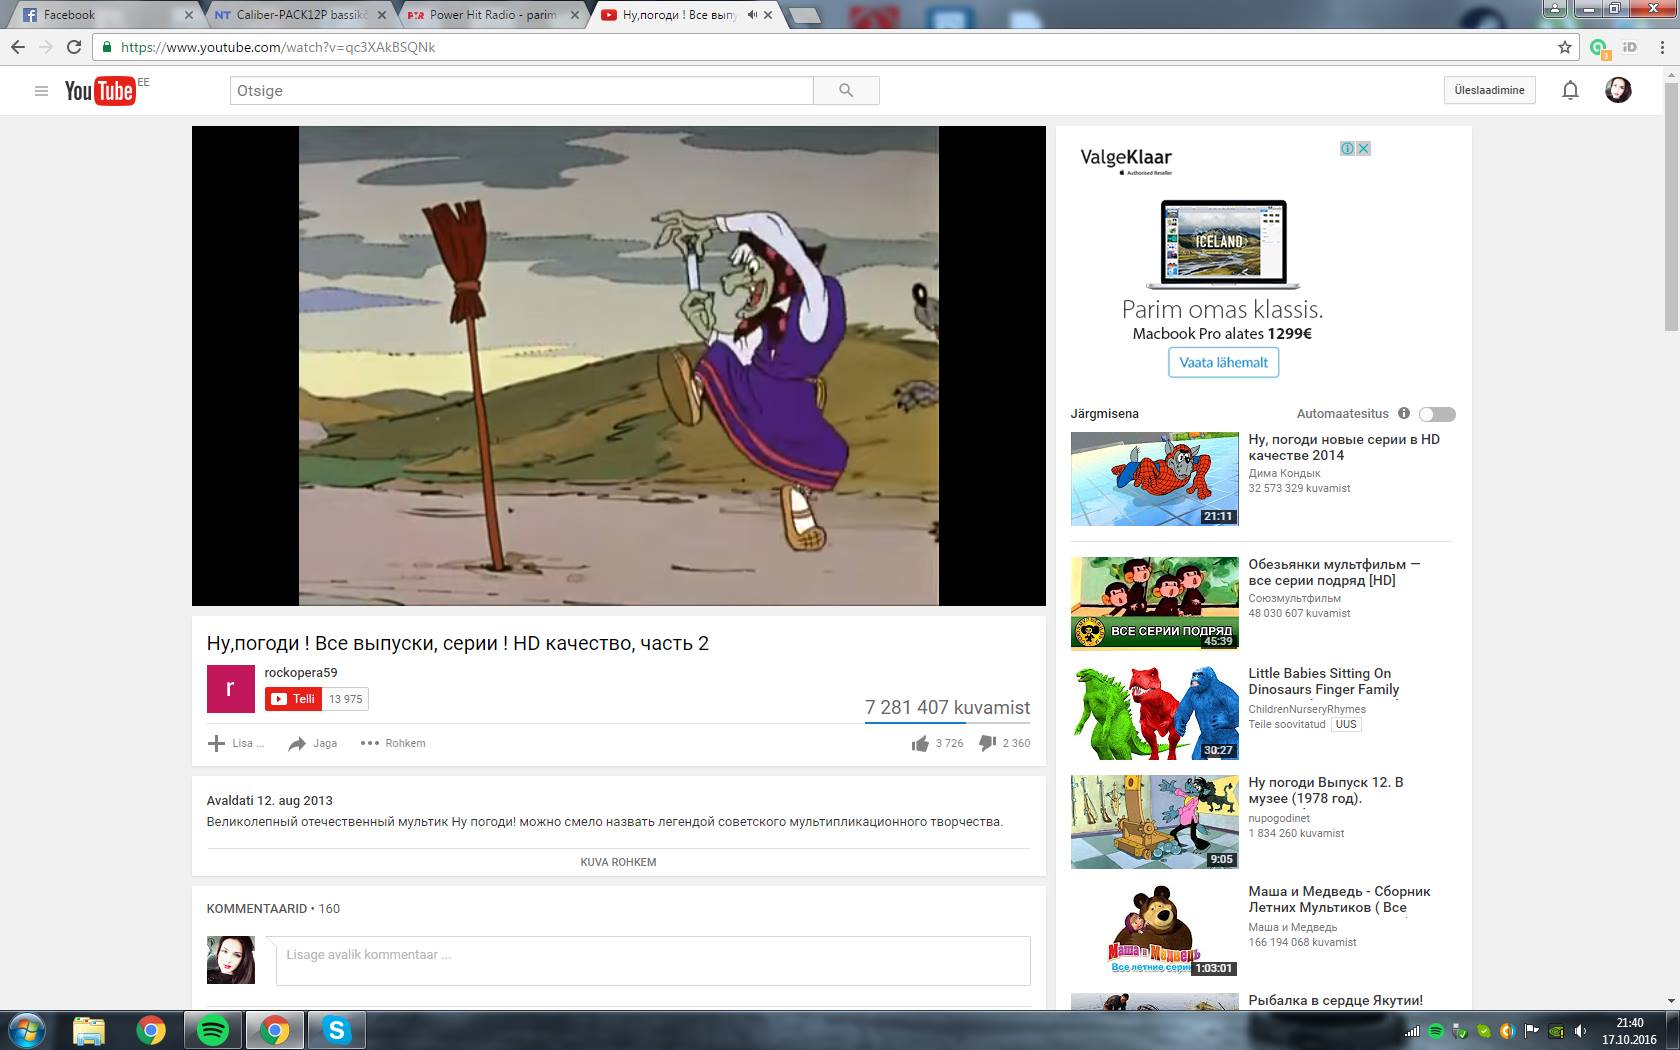Share the video via Jaga

[x=313, y=743]
